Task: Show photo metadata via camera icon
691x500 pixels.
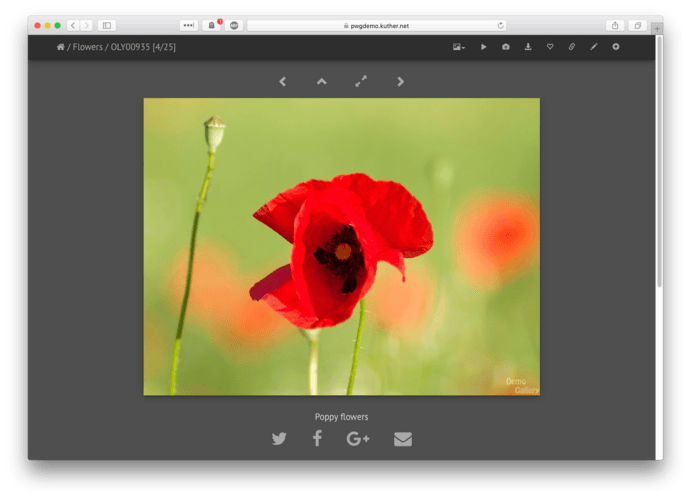Action: coord(505,47)
